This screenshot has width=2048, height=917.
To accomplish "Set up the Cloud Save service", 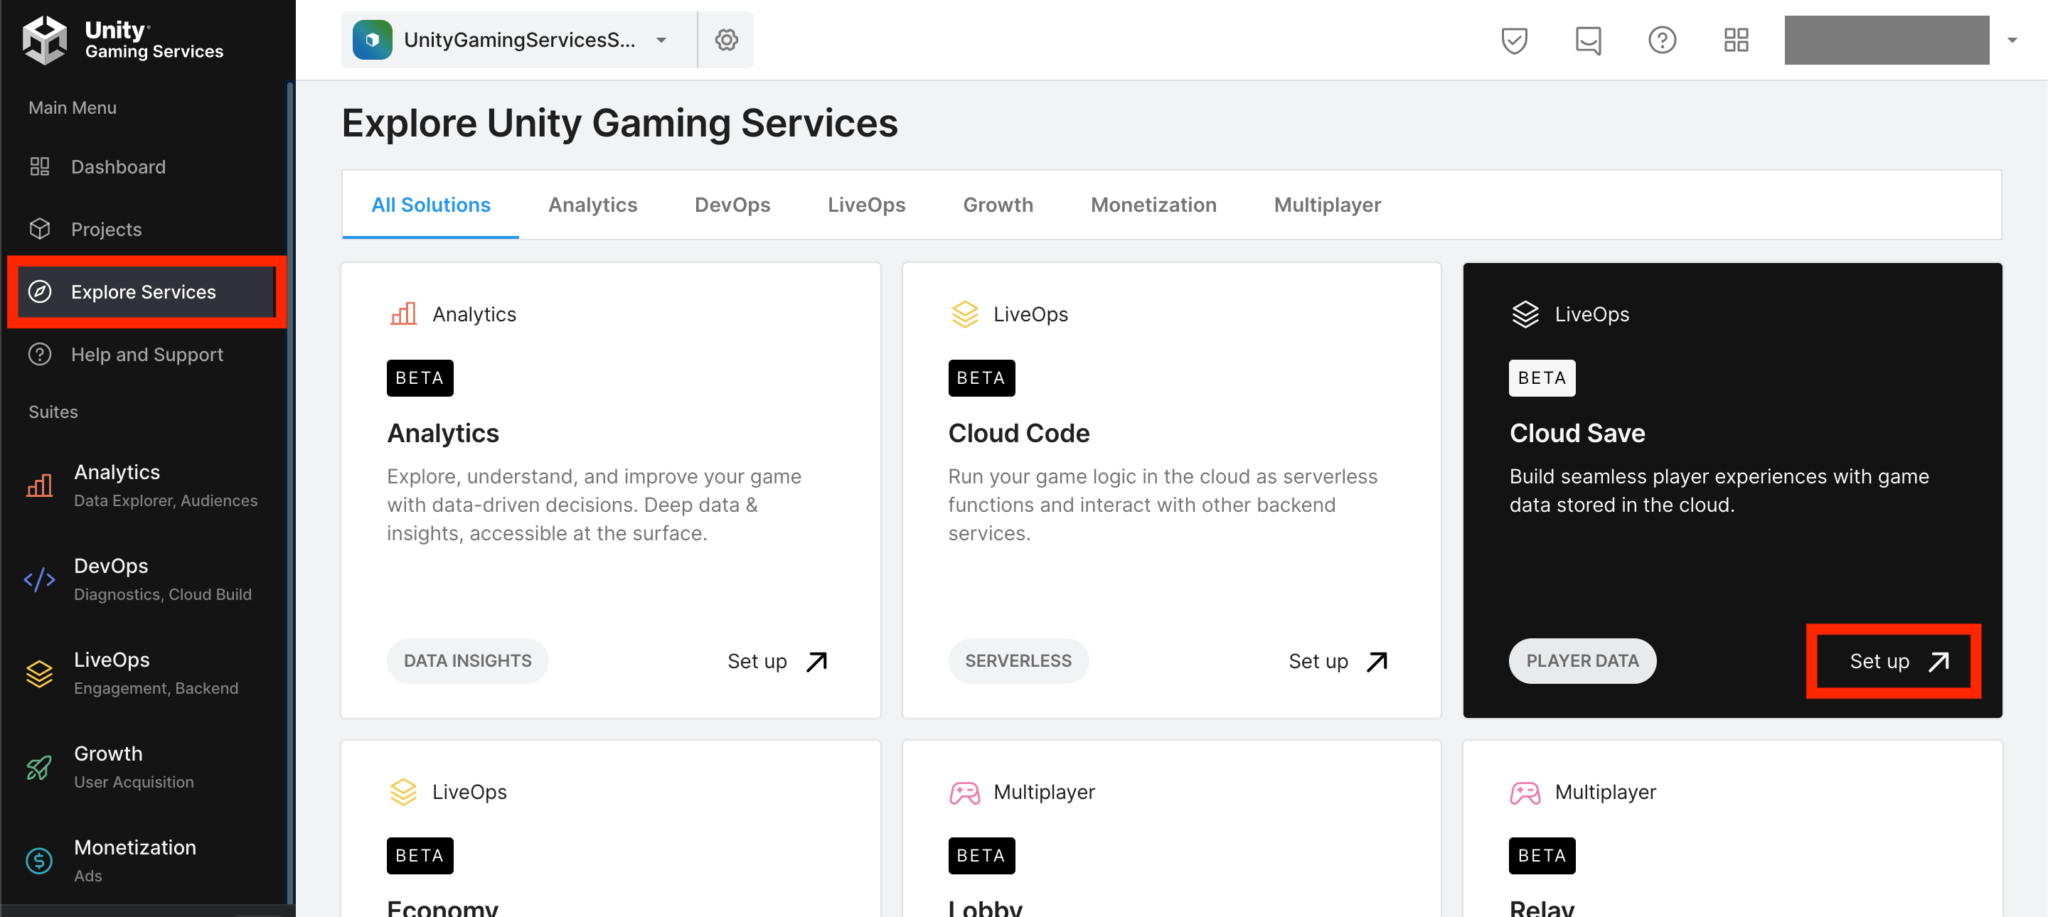I will pyautogui.click(x=1891, y=661).
